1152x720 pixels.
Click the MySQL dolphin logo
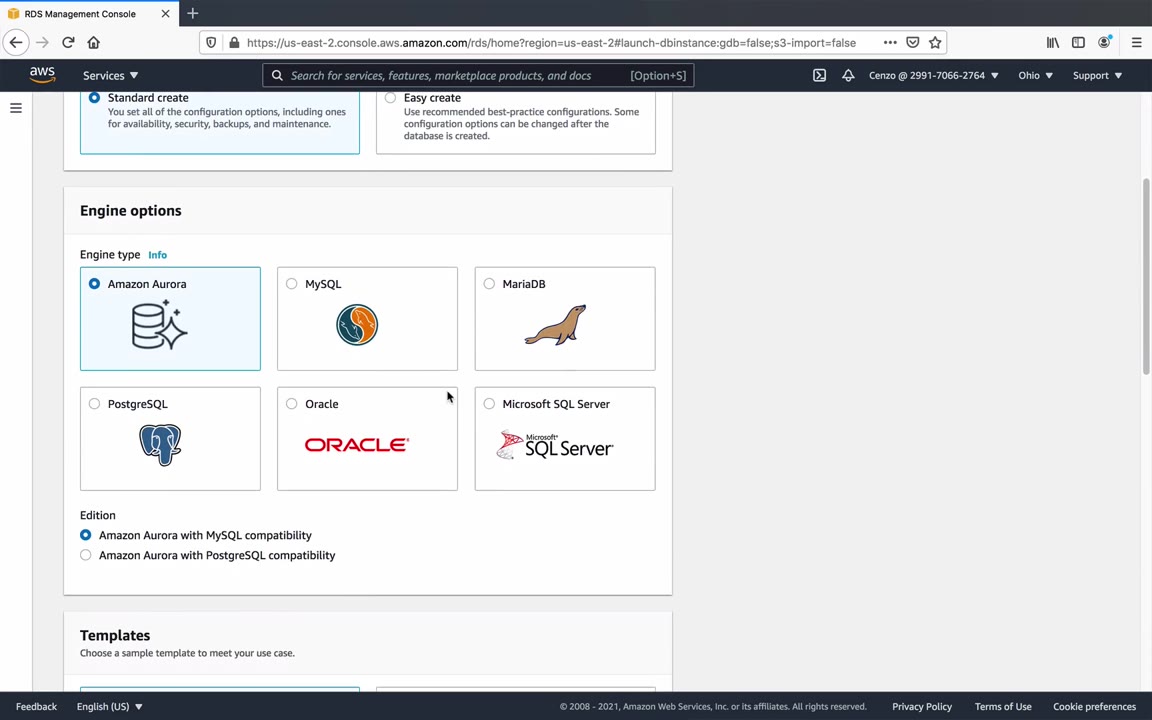click(357, 325)
